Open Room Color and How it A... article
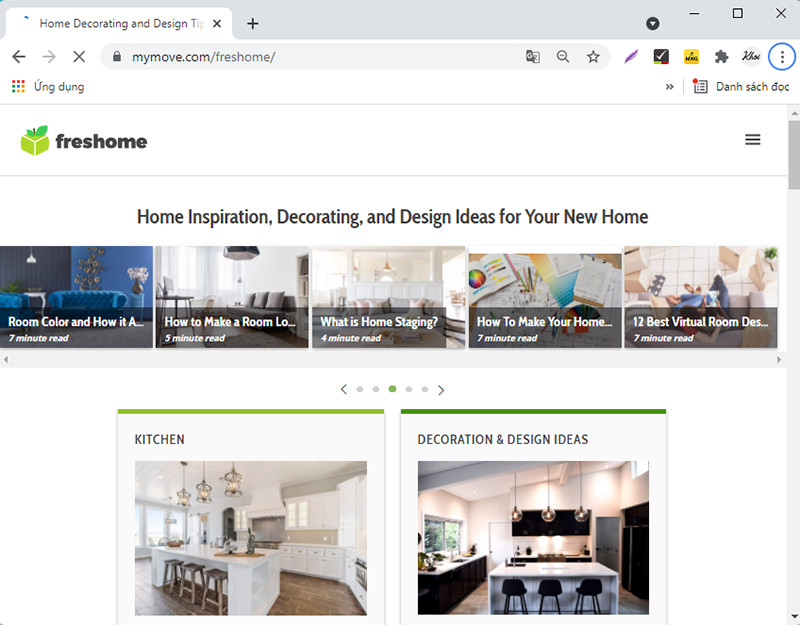 pos(77,297)
